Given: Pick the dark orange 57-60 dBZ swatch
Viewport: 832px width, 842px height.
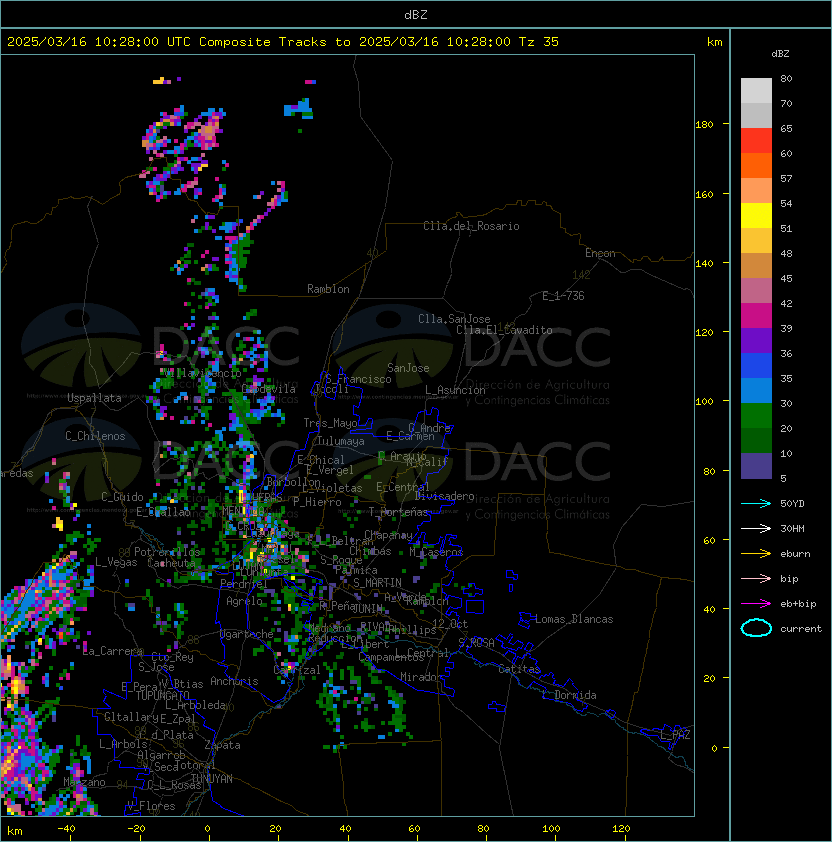Looking at the screenshot, I should 756,166.
